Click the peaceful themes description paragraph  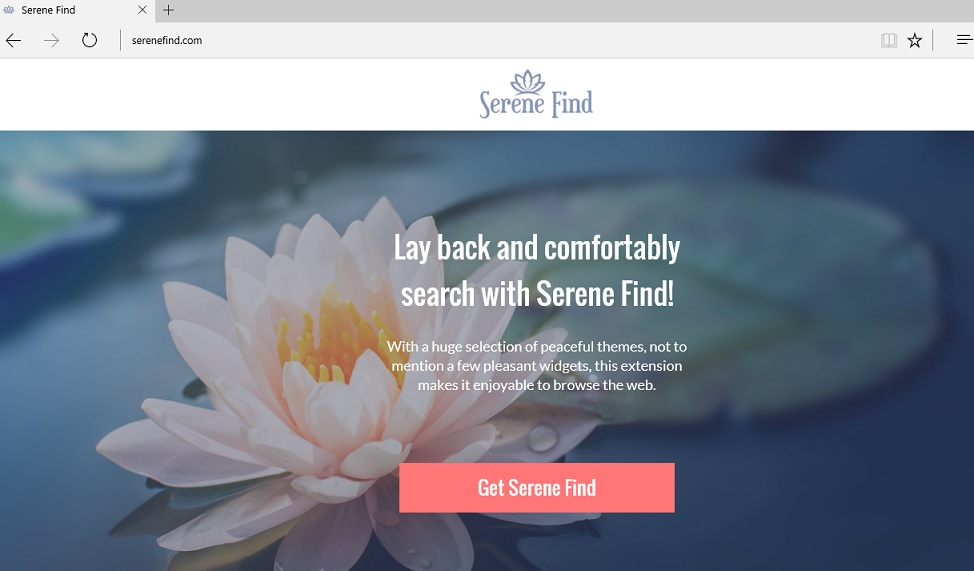(x=537, y=366)
